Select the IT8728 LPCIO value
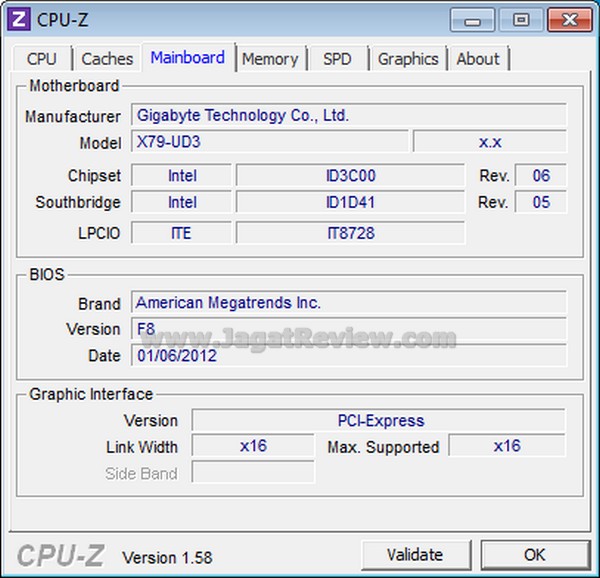Viewport: 600px width, 578px height. pyautogui.click(x=351, y=233)
